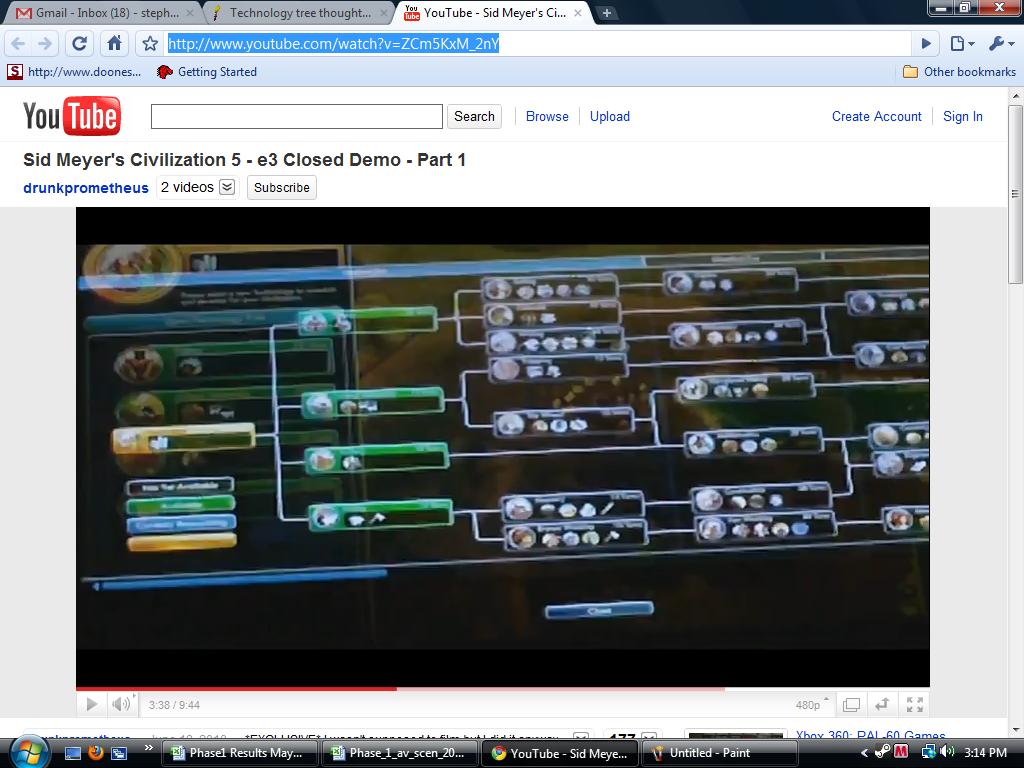This screenshot has height=768, width=1024.
Task: Open the Upload link
Action: tap(610, 116)
